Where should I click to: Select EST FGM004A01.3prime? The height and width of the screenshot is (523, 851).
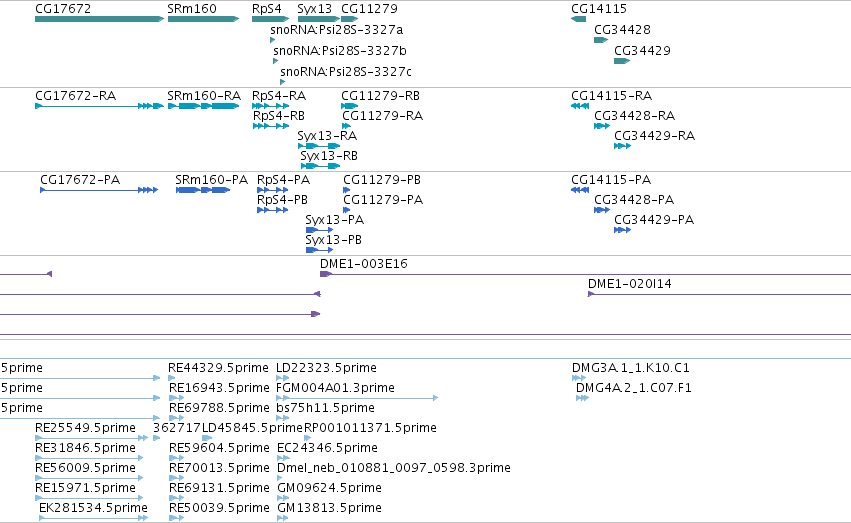tap(335, 388)
